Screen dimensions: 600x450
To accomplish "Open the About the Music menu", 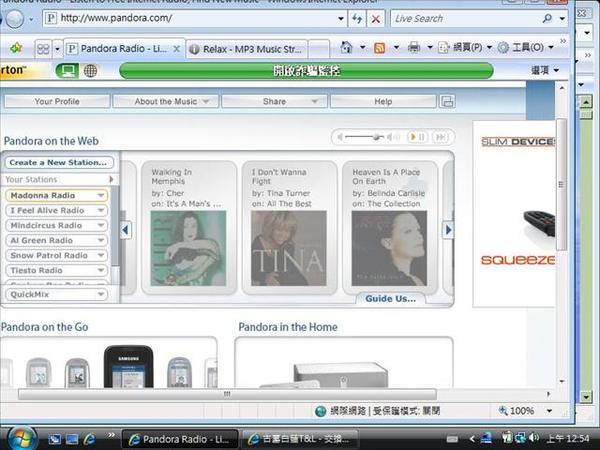I will 166,101.
